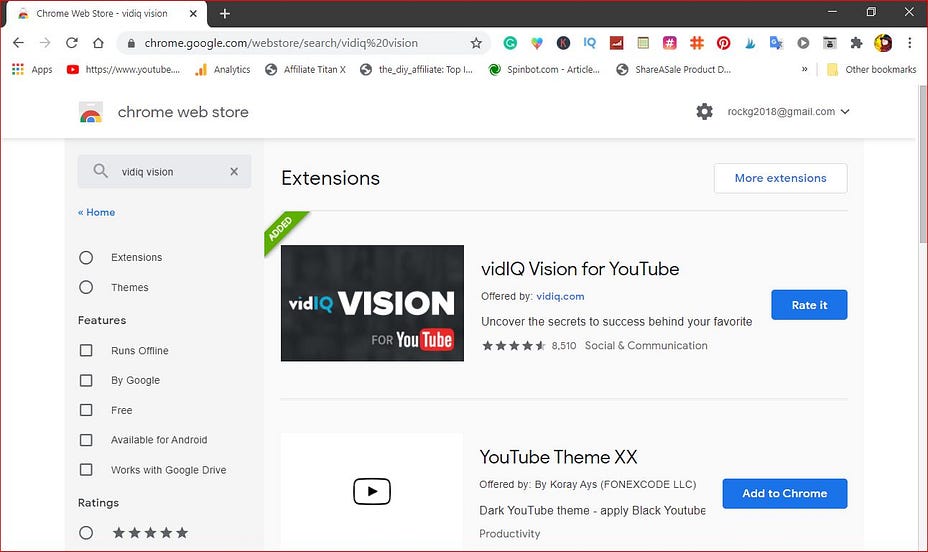Click the address bar URL

[x=281, y=43]
